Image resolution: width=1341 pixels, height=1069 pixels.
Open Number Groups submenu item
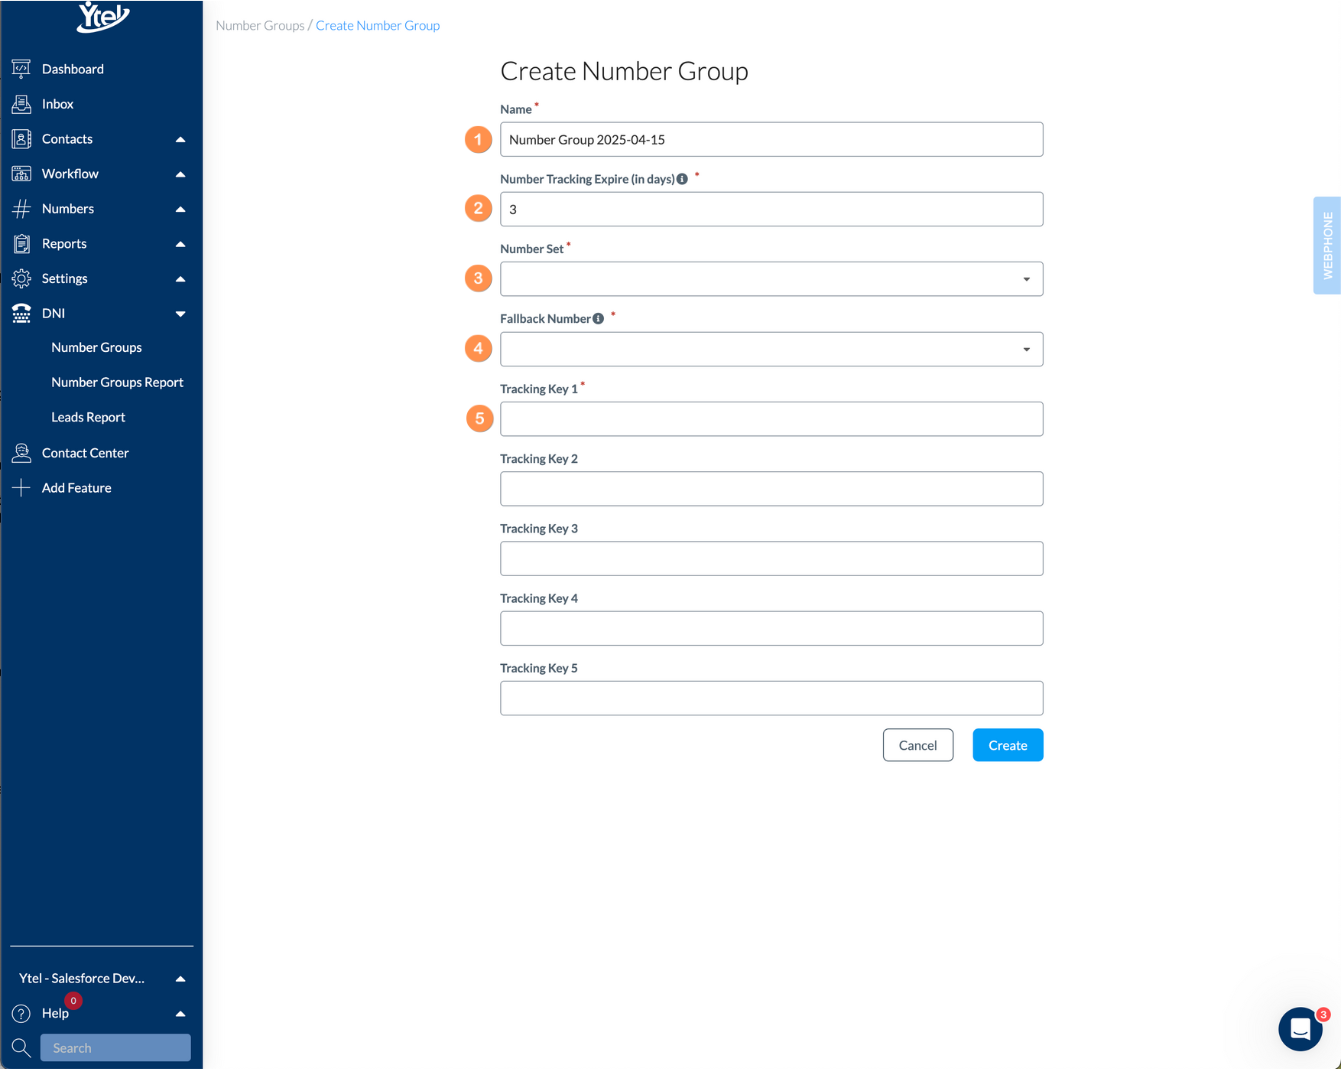(97, 347)
